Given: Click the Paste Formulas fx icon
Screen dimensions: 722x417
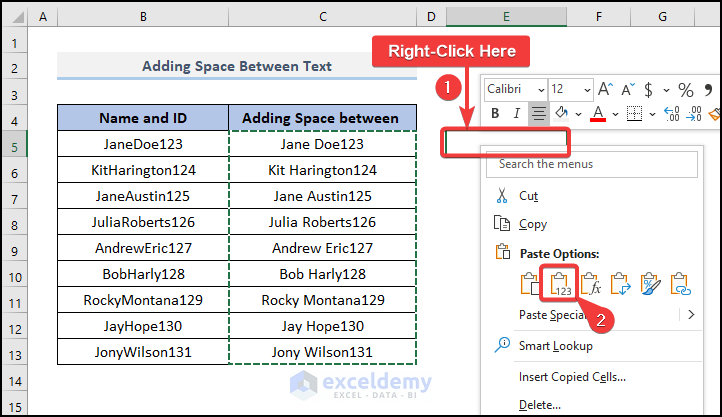Looking at the screenshot, I should pyautogui.click(x=591, y=284).
